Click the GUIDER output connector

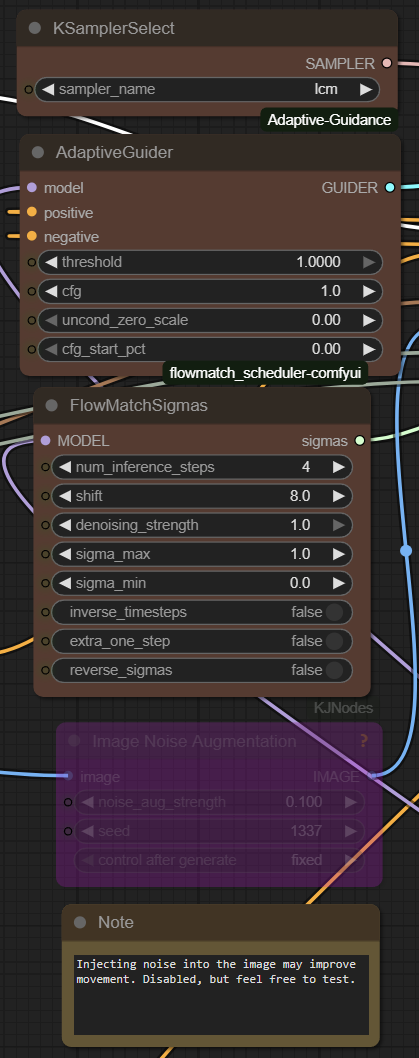[x=389, y=188]
